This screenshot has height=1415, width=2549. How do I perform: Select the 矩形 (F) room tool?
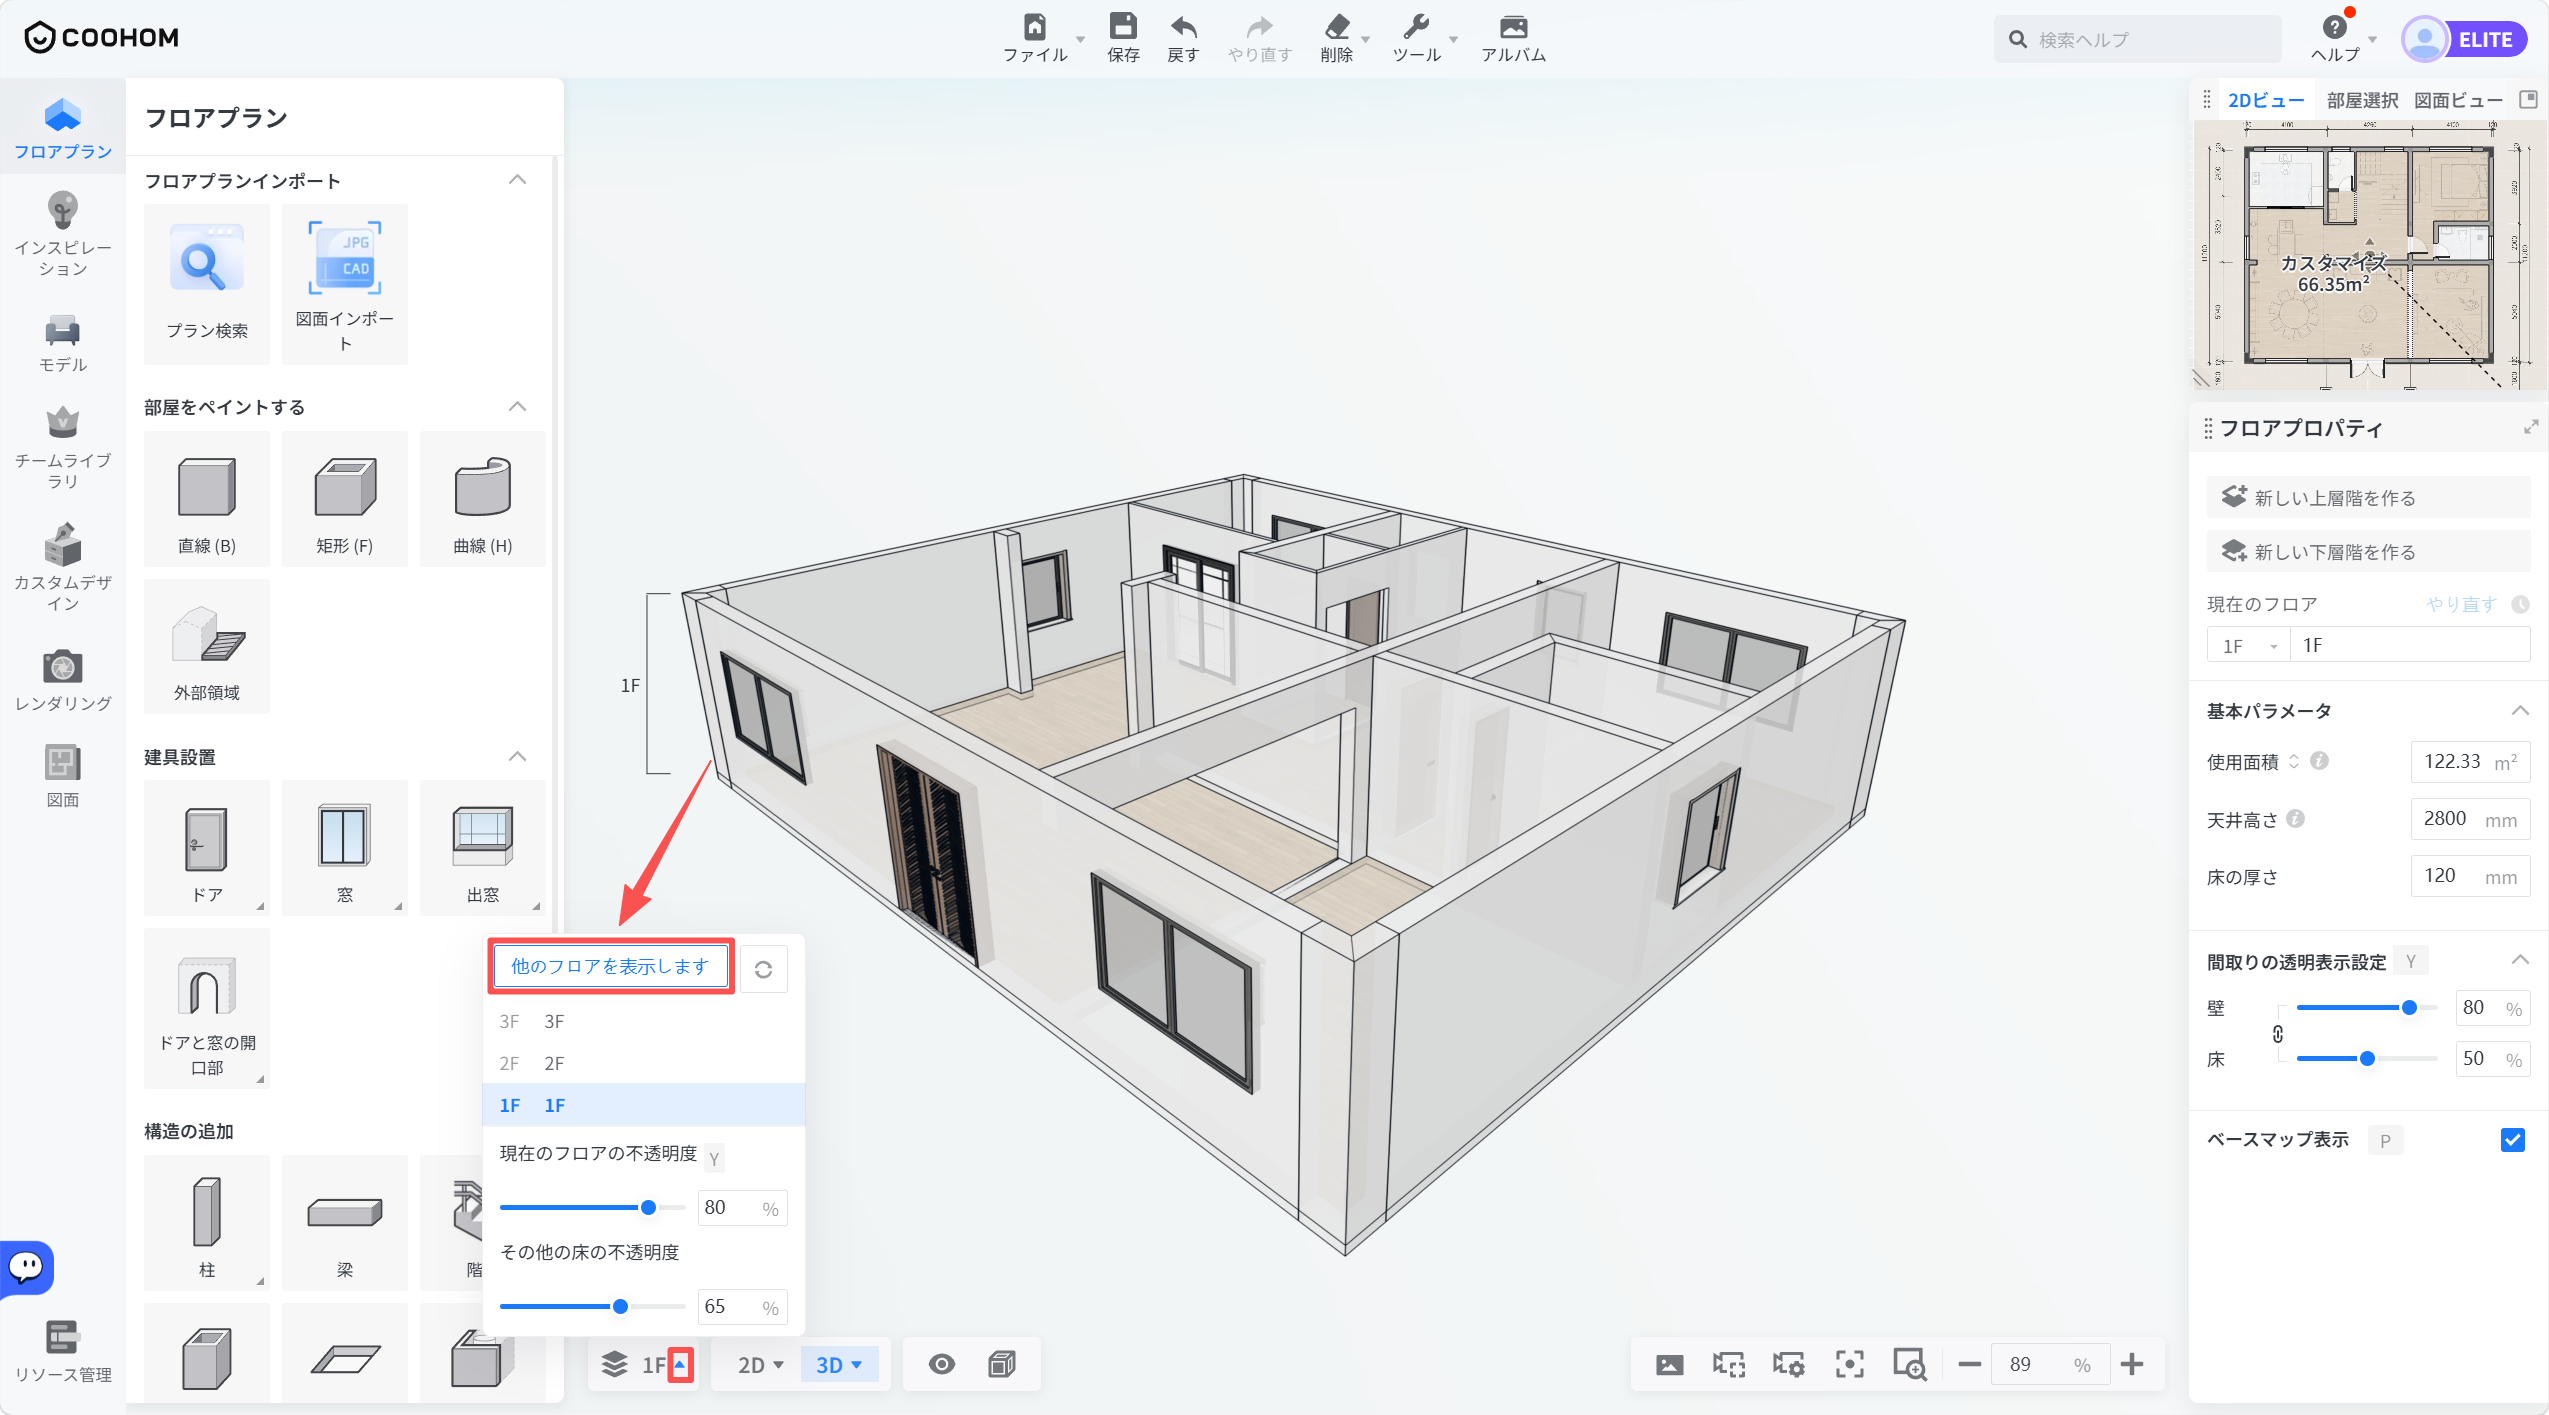(345, 499)
